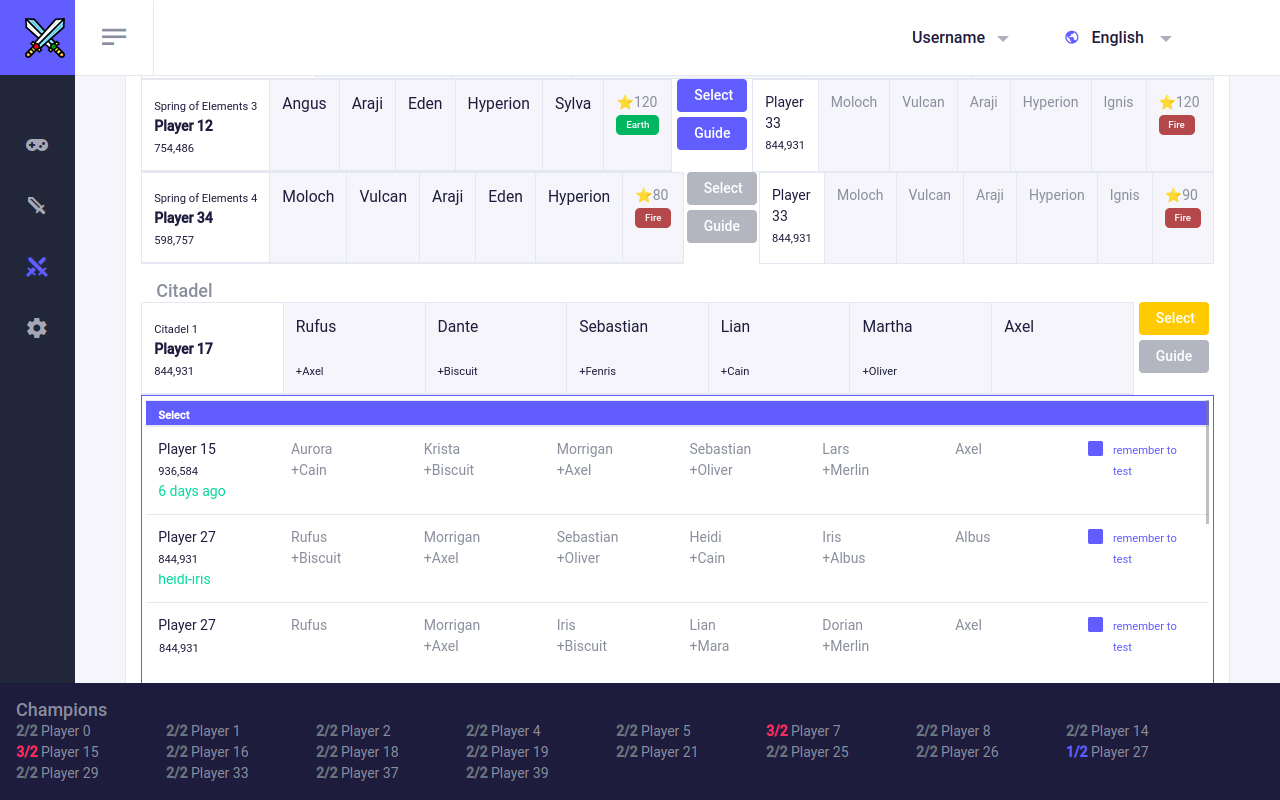Open Guide for Spring of Elements 3
Screen dimensions: 1280x800
[x=712, y=133]
